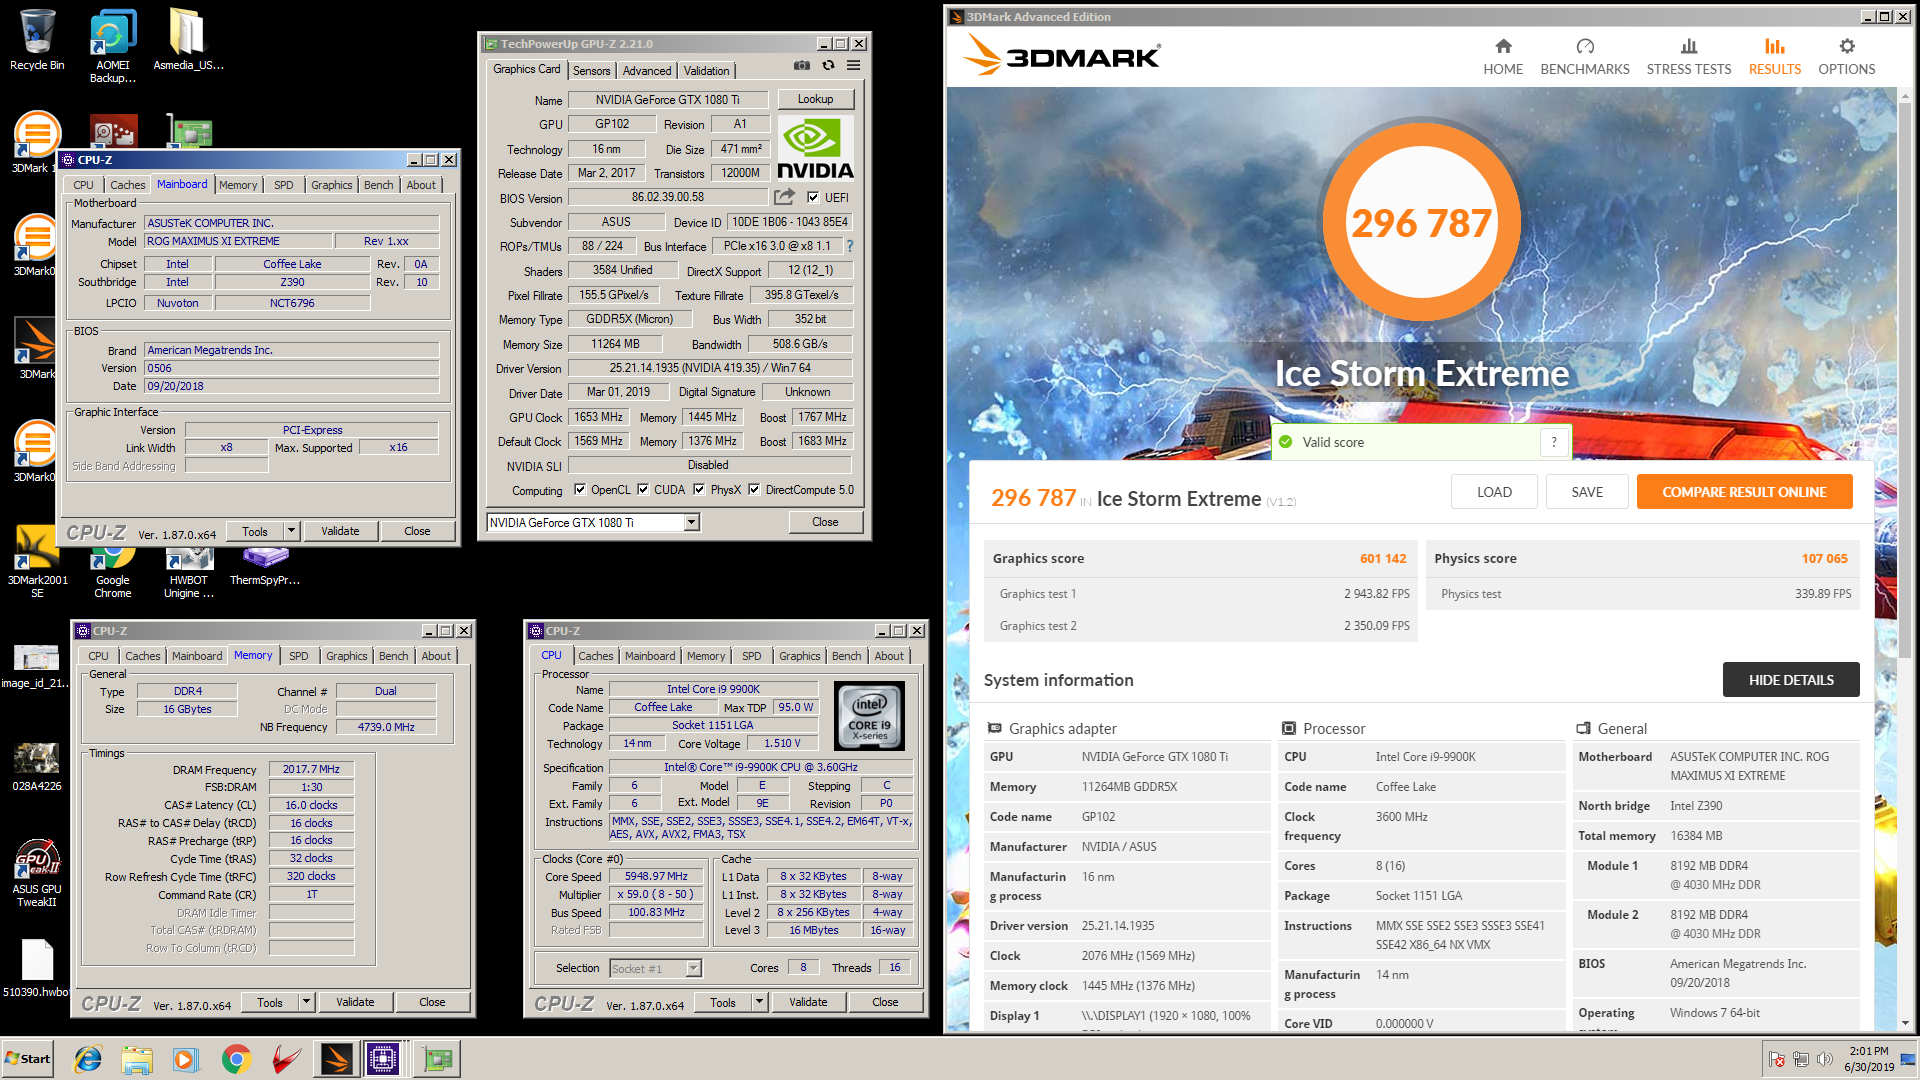The height and width of the screenshot is (1080, 1920).
Task: Click GPU-Z screenshot camera icon
Action: [x=802, y=66]
